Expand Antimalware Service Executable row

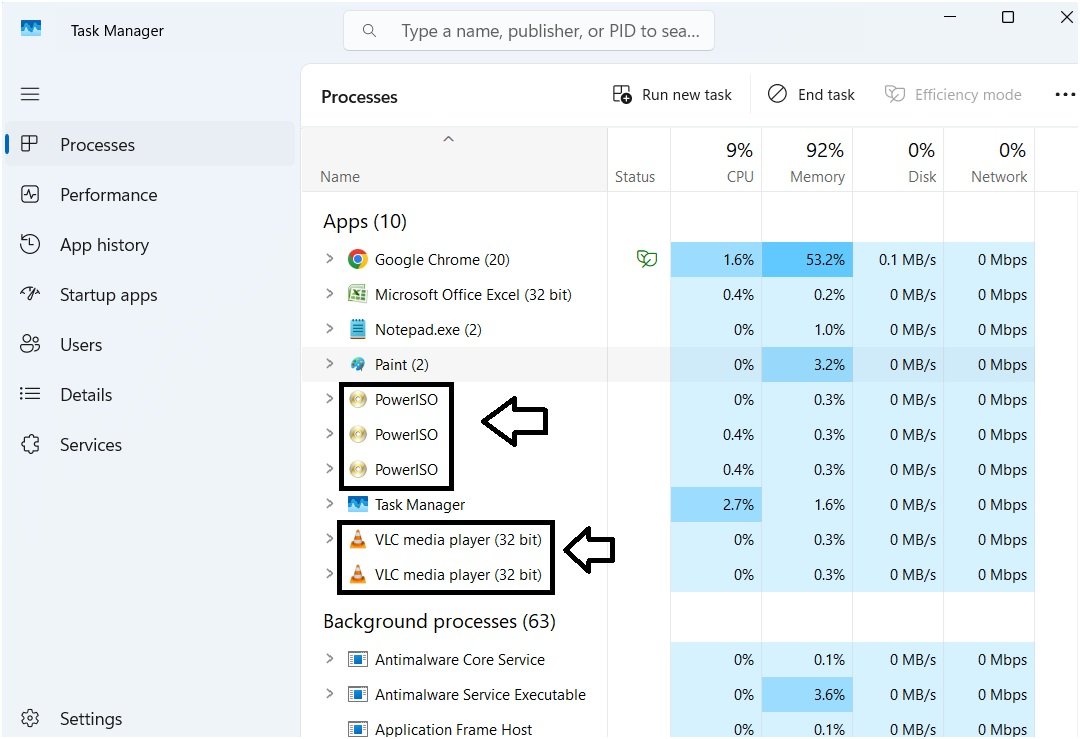pyautogui.click(x=329, y=694)
